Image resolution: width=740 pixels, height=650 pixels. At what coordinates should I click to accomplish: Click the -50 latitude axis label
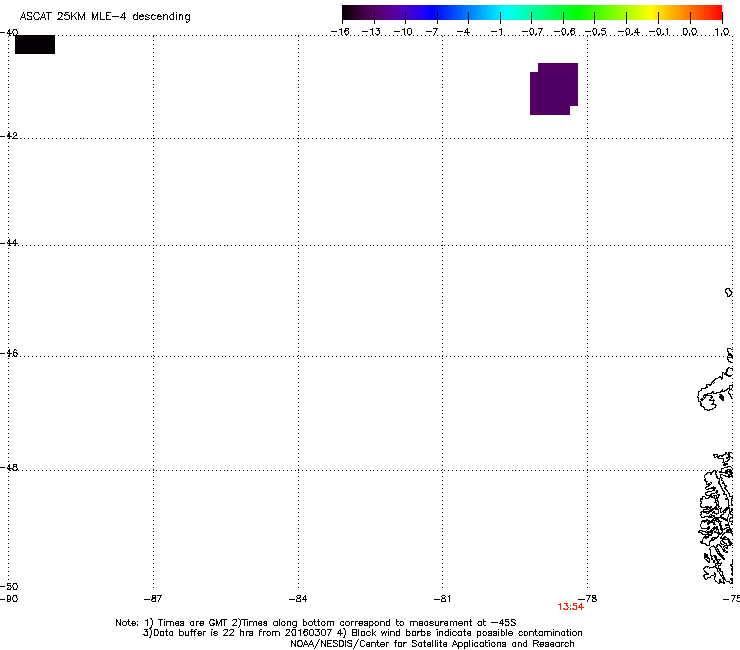click(9, 586)
